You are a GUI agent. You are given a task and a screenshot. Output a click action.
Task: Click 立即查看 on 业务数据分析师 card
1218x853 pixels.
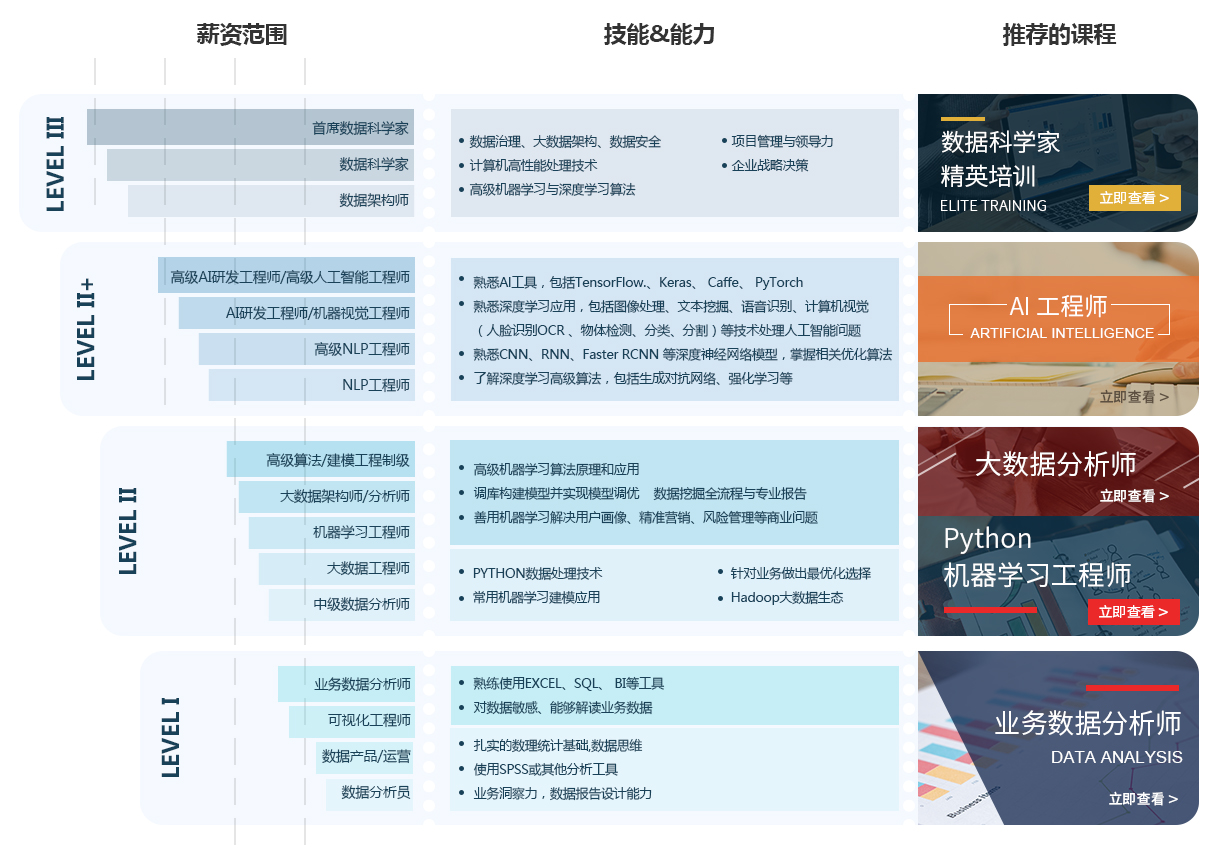[x=1143, y=799]
